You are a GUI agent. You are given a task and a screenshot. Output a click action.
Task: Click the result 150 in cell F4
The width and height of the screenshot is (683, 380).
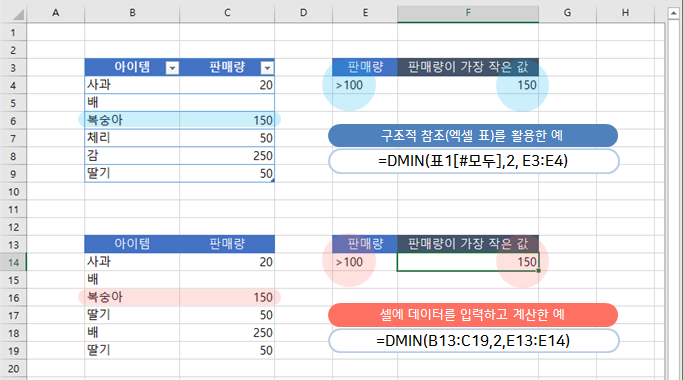(468, 85)
